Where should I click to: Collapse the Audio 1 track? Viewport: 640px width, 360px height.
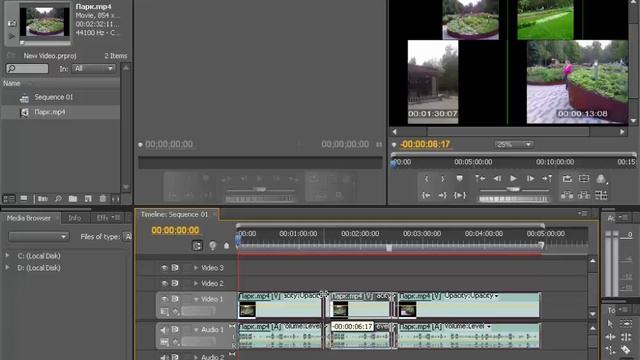coord(196,330)
